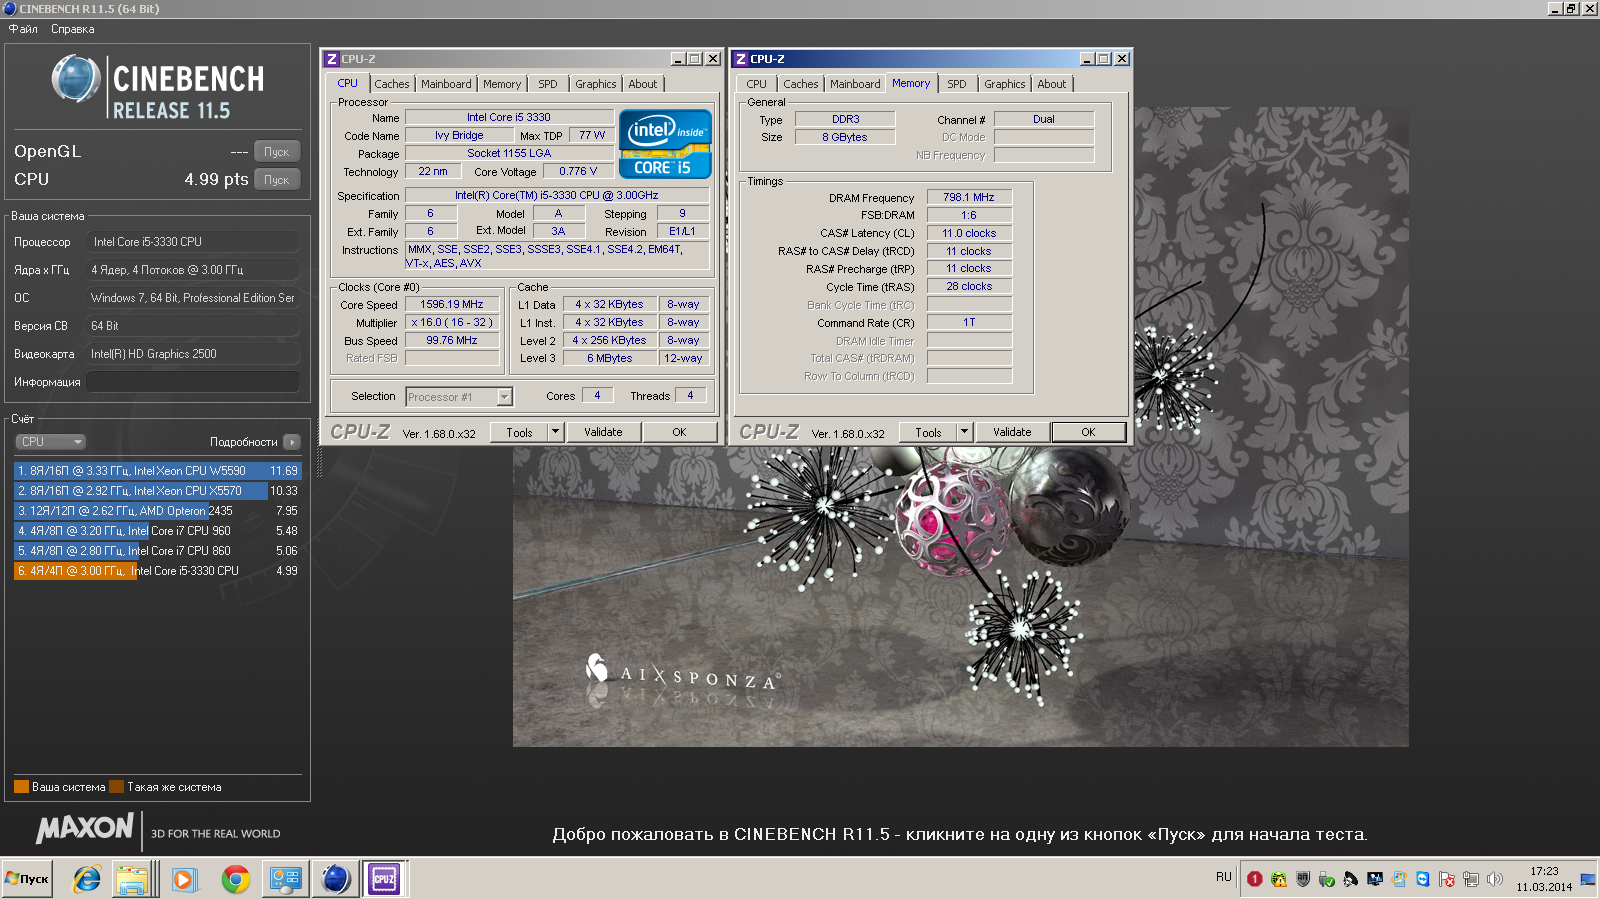
Task: Click OK in left CPU-Z window
Action: [679, 432]
